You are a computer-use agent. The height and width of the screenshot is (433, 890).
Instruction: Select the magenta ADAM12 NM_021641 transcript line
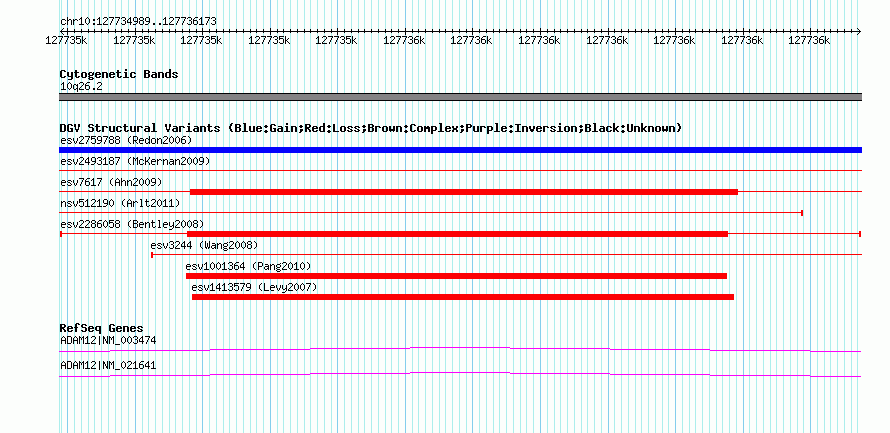click(x=460, y=375)
